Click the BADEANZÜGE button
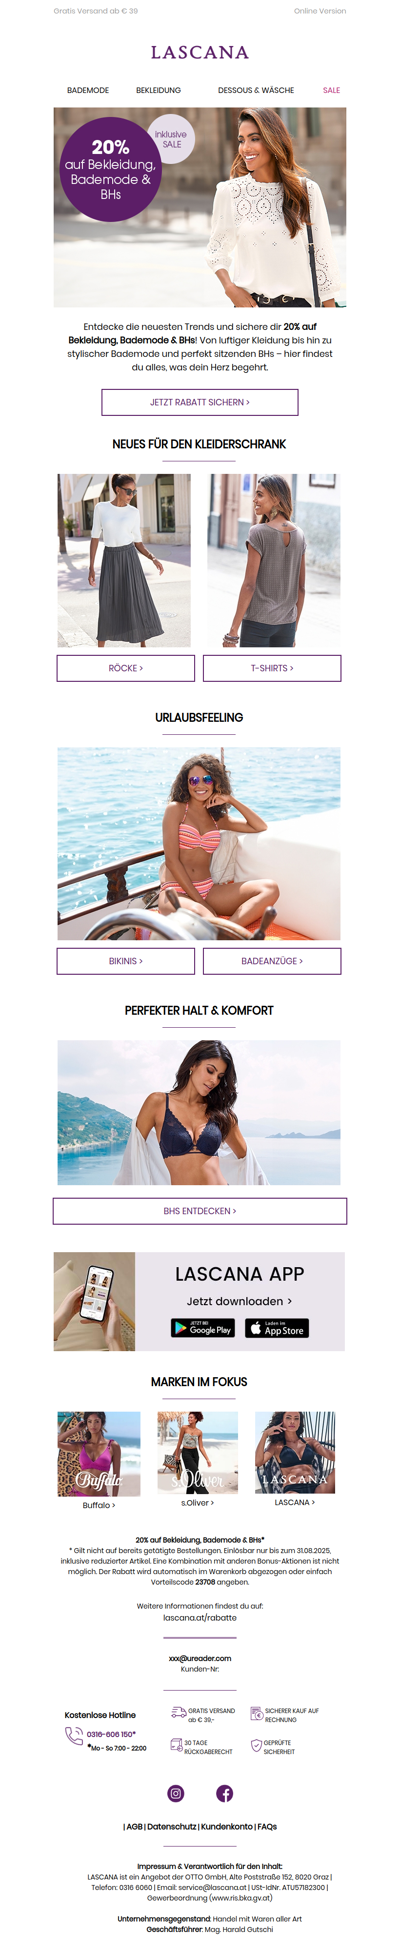The image size is (400, 1955). [x=272, y=961]
